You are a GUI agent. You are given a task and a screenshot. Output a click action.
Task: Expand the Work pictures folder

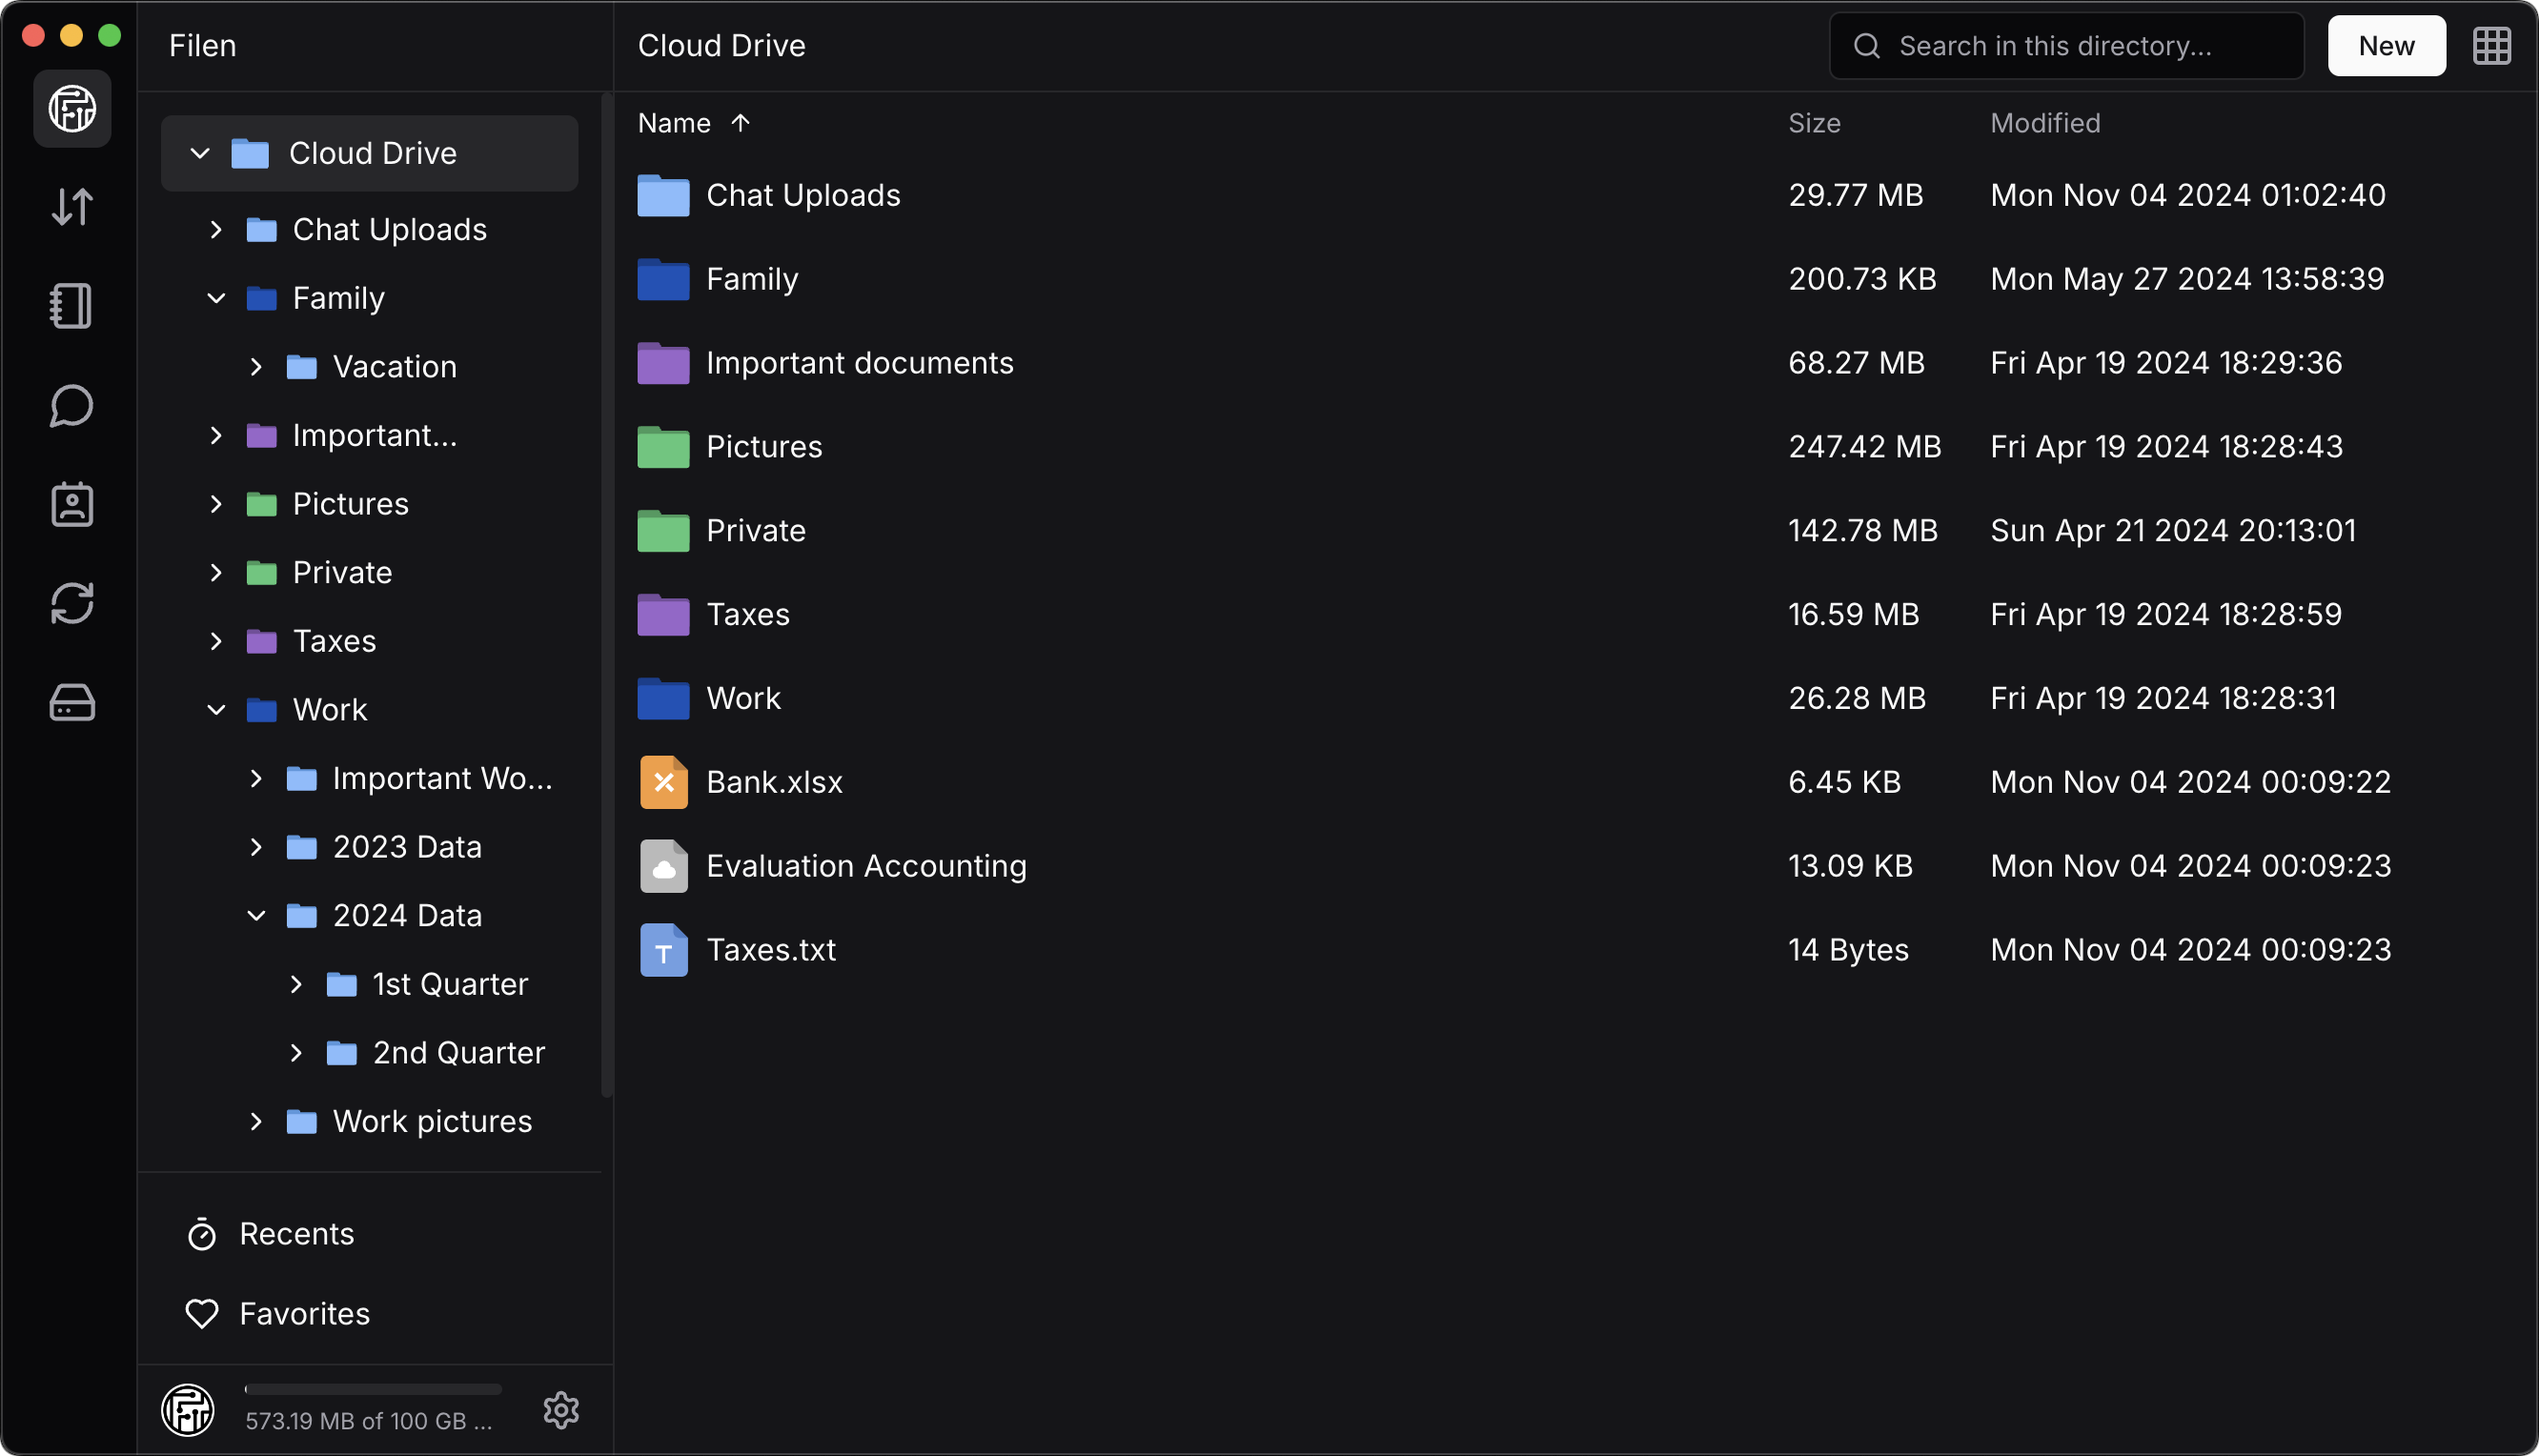(x=255, y=1121)
